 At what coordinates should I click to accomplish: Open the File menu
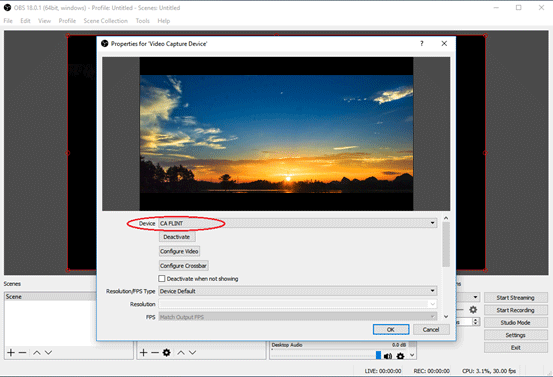coord(8,21)
